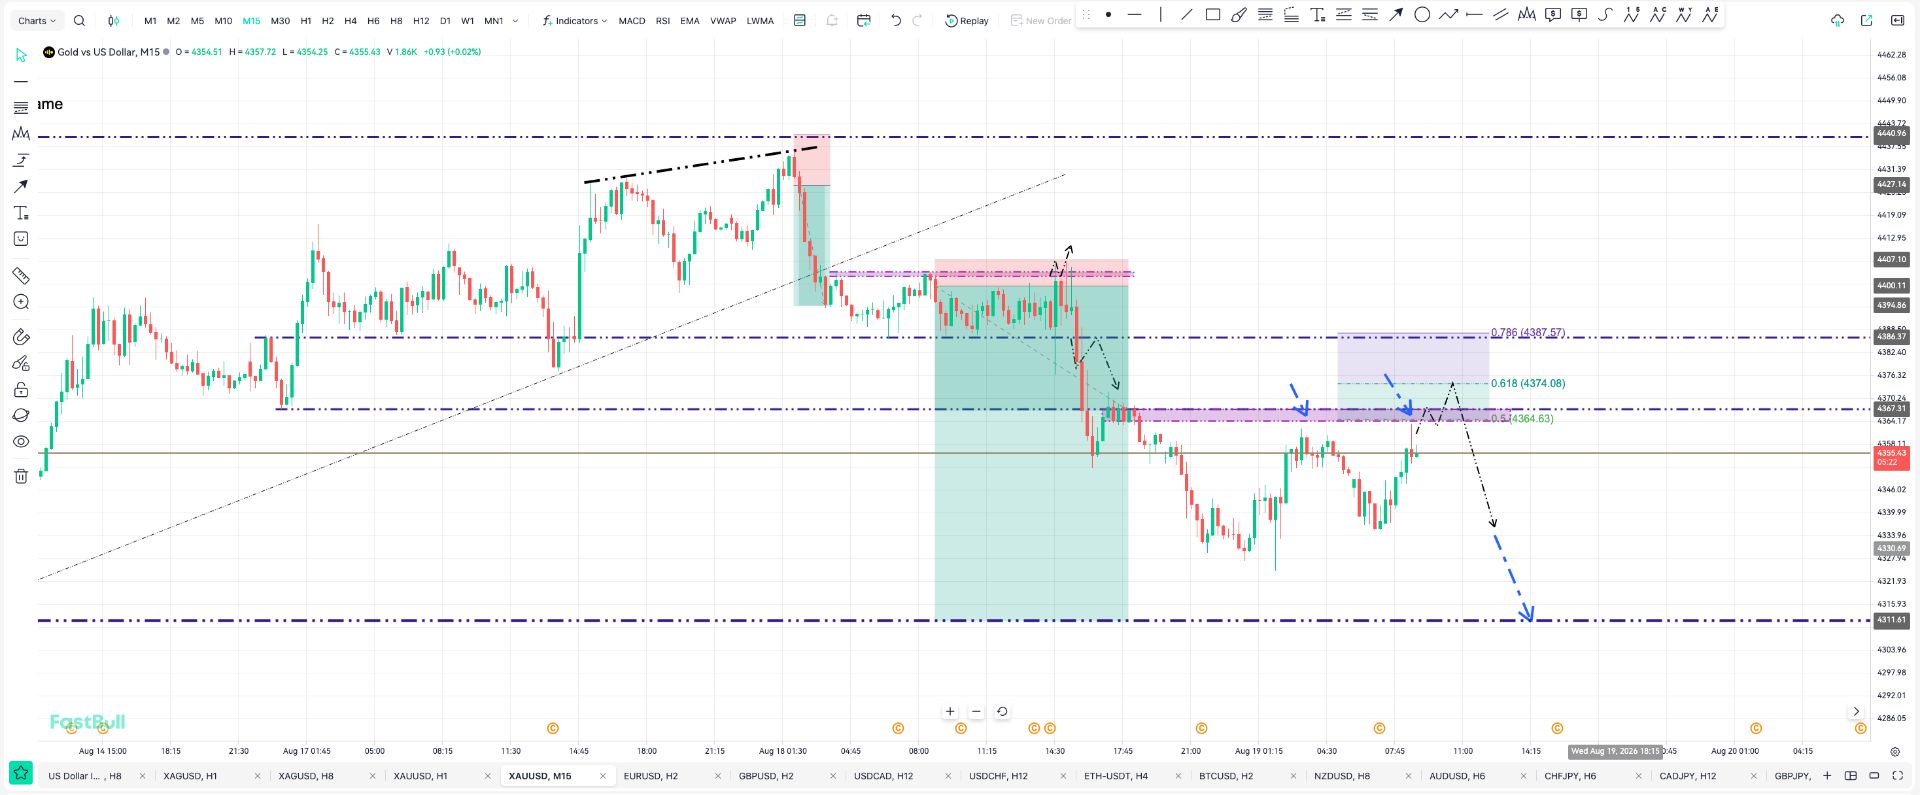Open chart in a new window icon

pos(1866,20)
